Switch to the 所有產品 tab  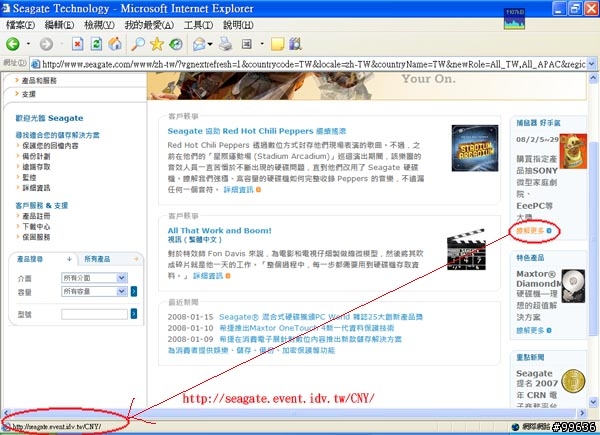(97, 259)
